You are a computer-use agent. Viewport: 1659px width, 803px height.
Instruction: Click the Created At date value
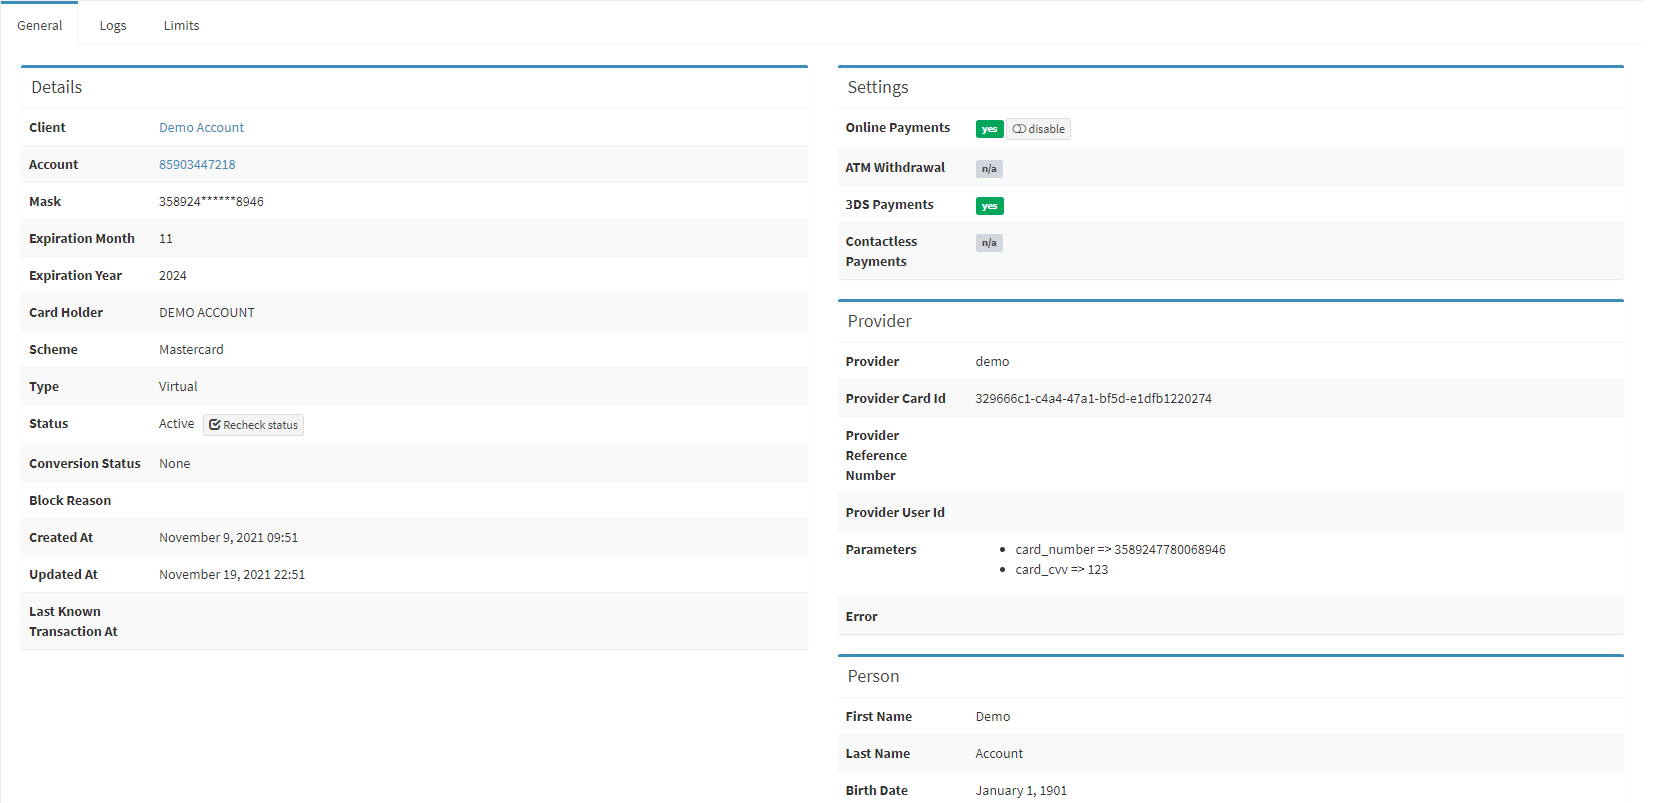tap(228, 538)
